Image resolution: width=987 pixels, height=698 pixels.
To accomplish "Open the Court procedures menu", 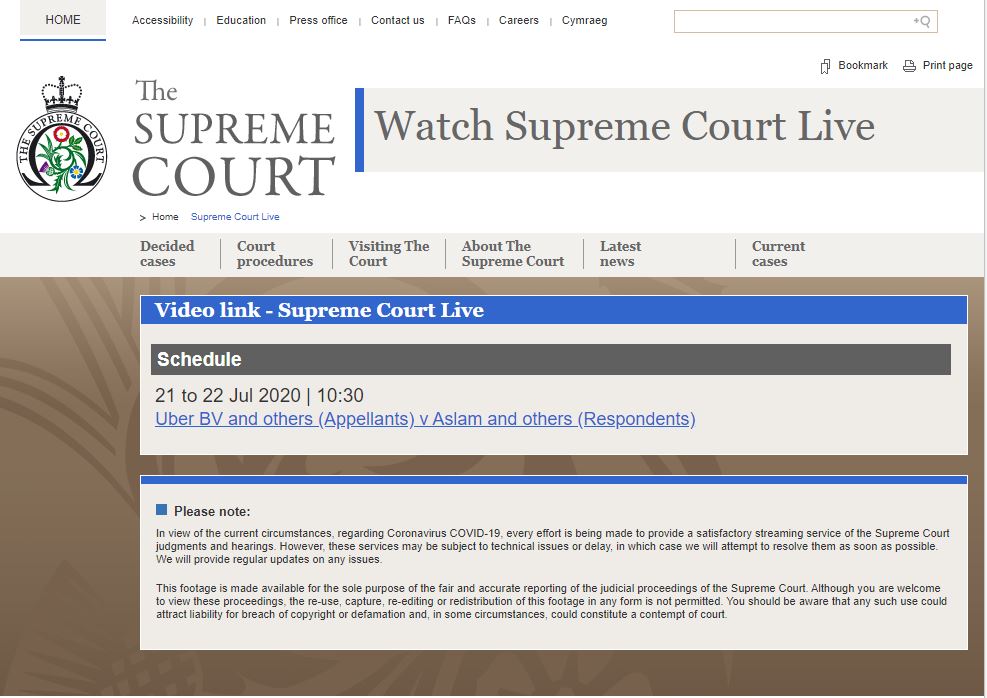I will (x=274, y=254).
